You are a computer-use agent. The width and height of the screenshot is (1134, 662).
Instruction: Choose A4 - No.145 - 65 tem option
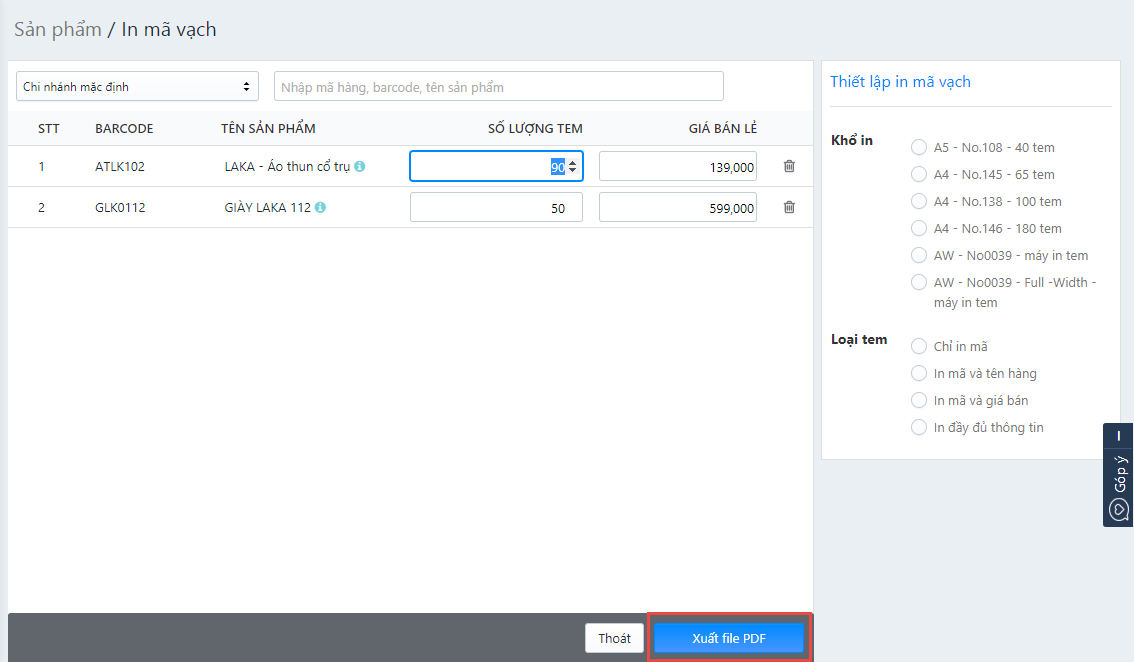[919, 174]
